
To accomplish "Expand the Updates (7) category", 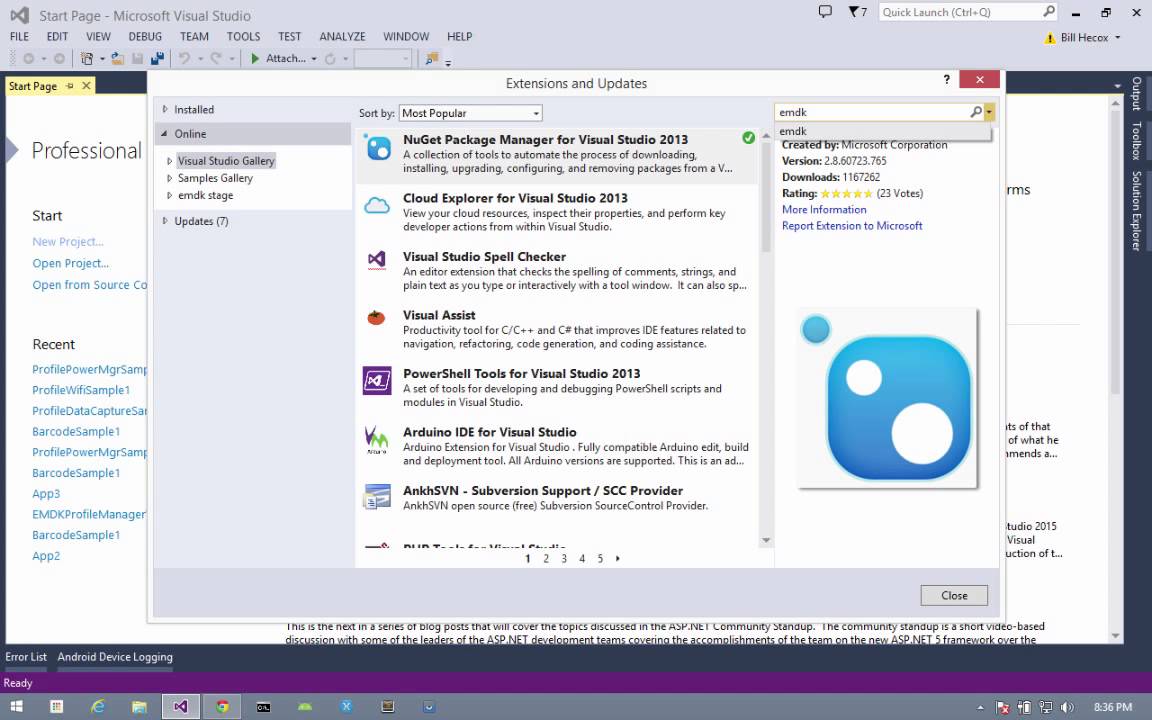I will (x=165, y=221).
